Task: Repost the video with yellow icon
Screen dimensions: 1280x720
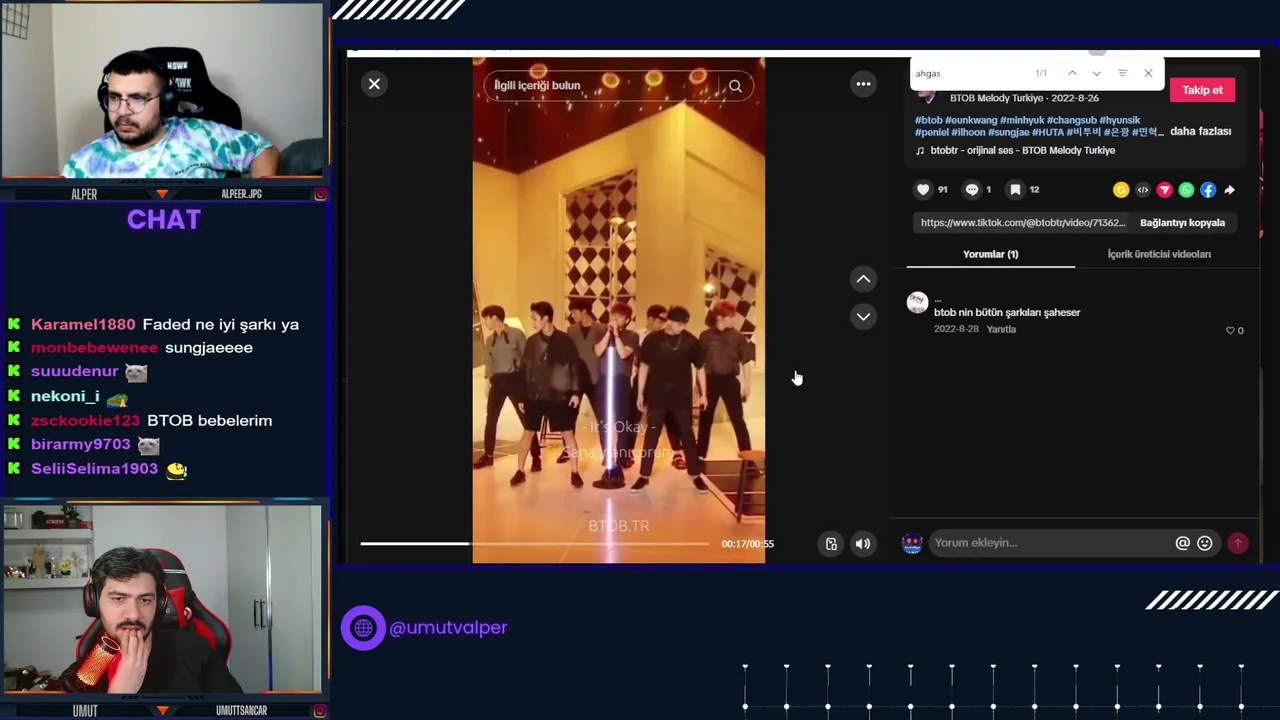Action: click(1121, 190)
